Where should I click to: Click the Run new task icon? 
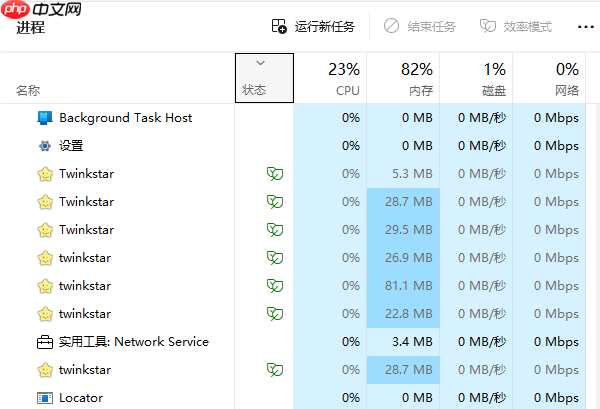280,26
